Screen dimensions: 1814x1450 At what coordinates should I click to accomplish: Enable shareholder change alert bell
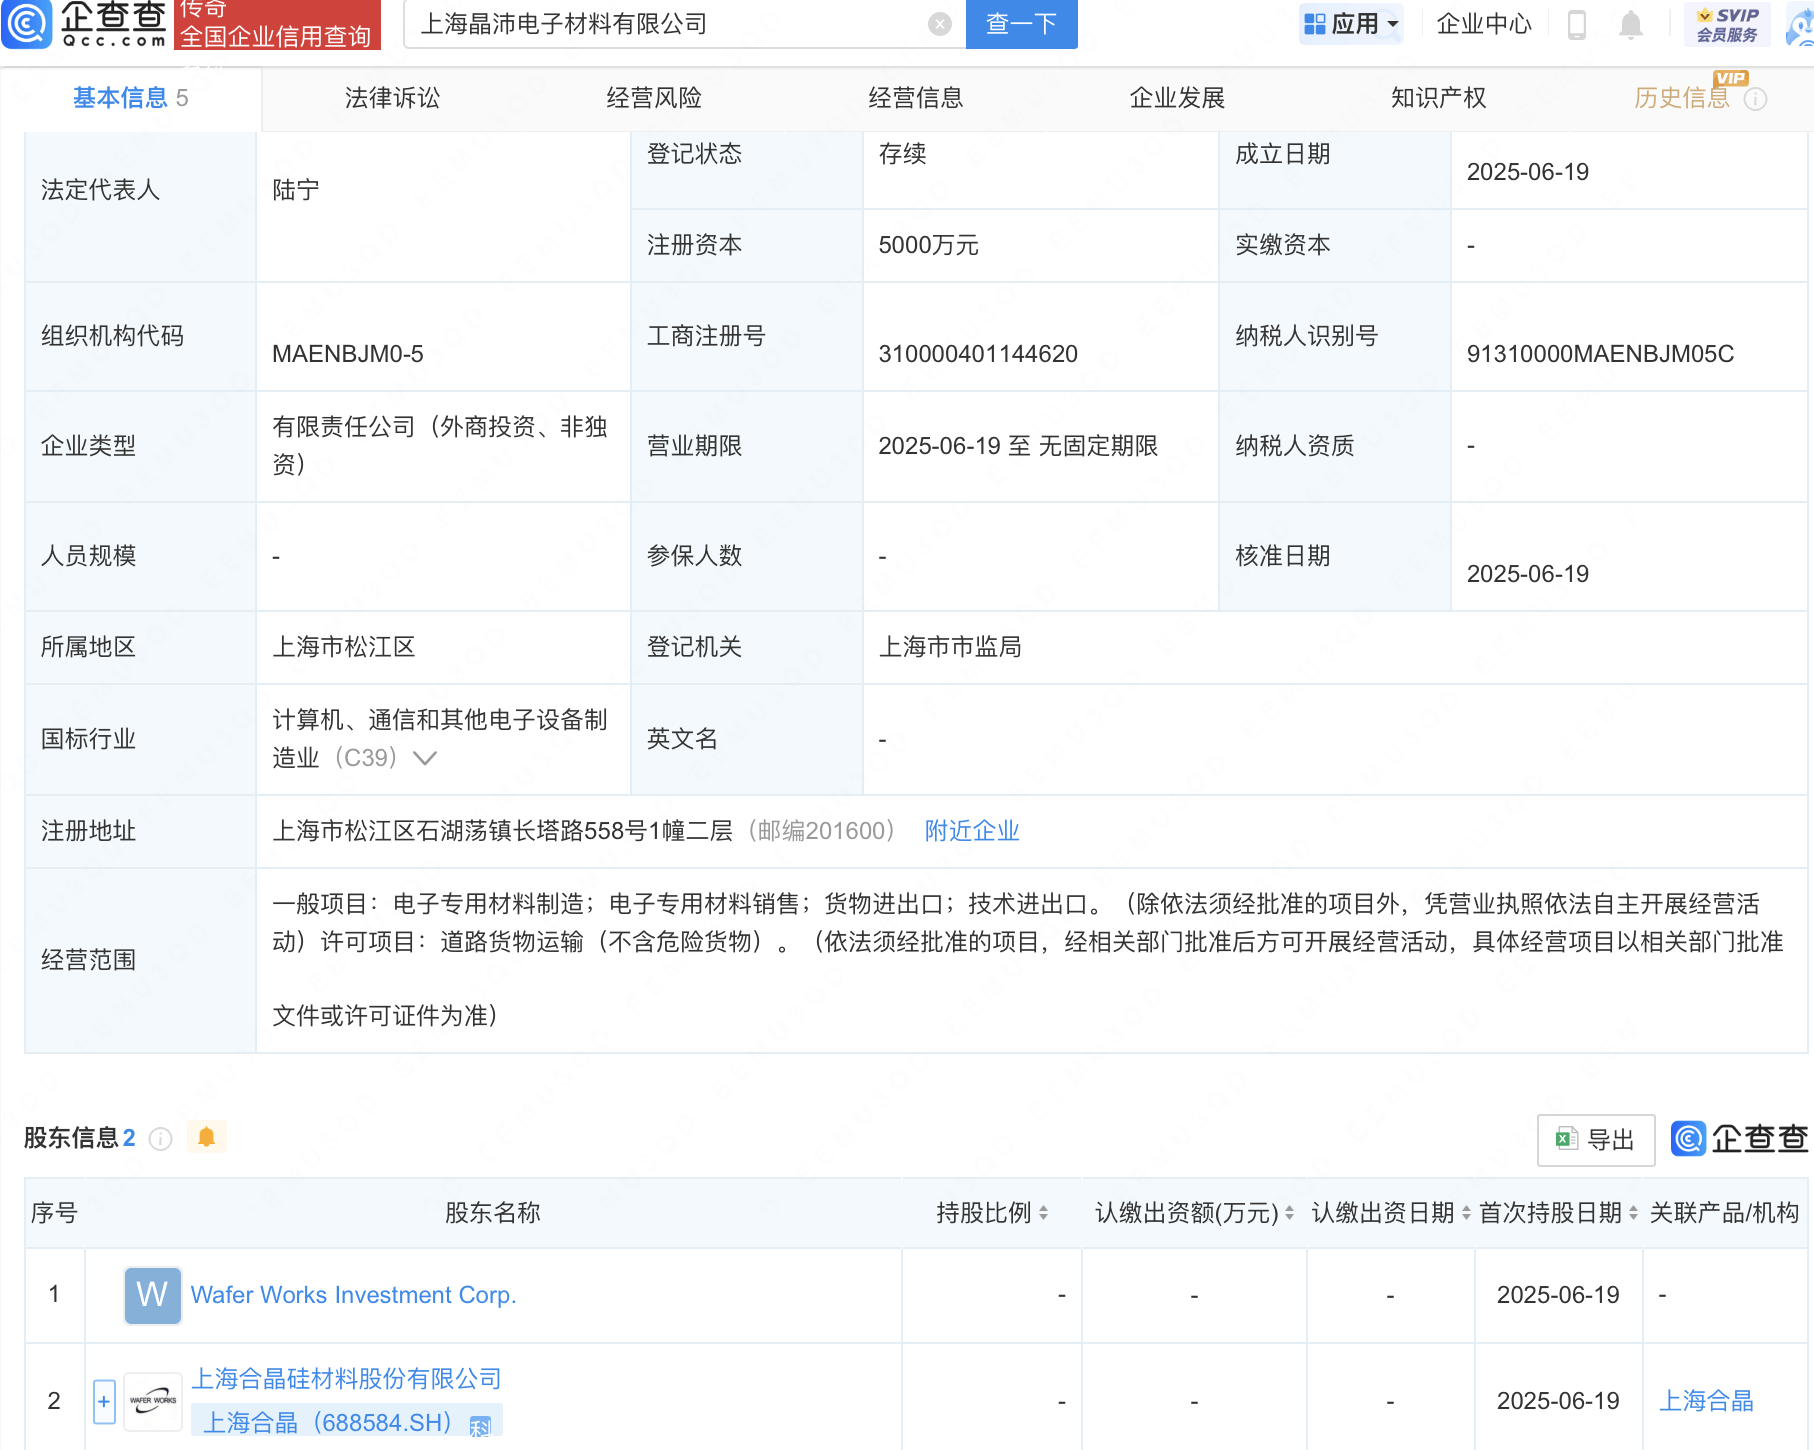click(x=207, y=1137)
